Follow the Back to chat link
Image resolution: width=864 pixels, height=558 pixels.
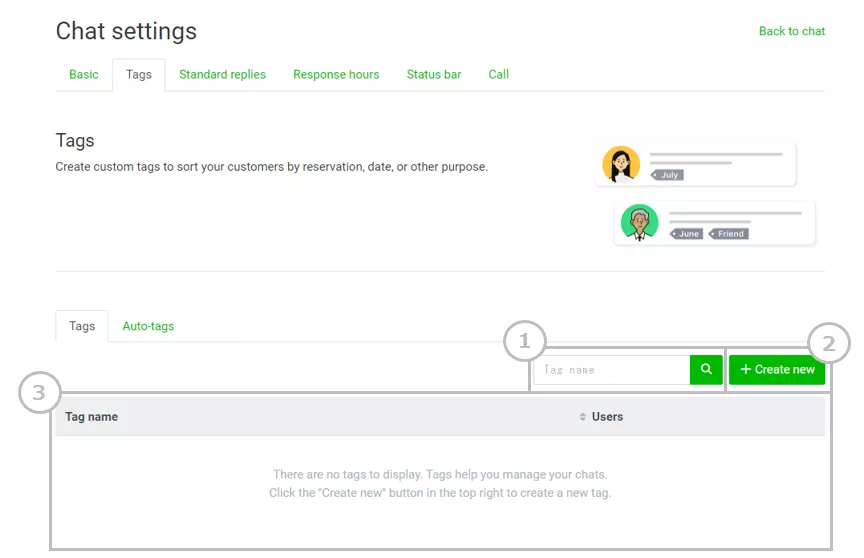[792, 31]
